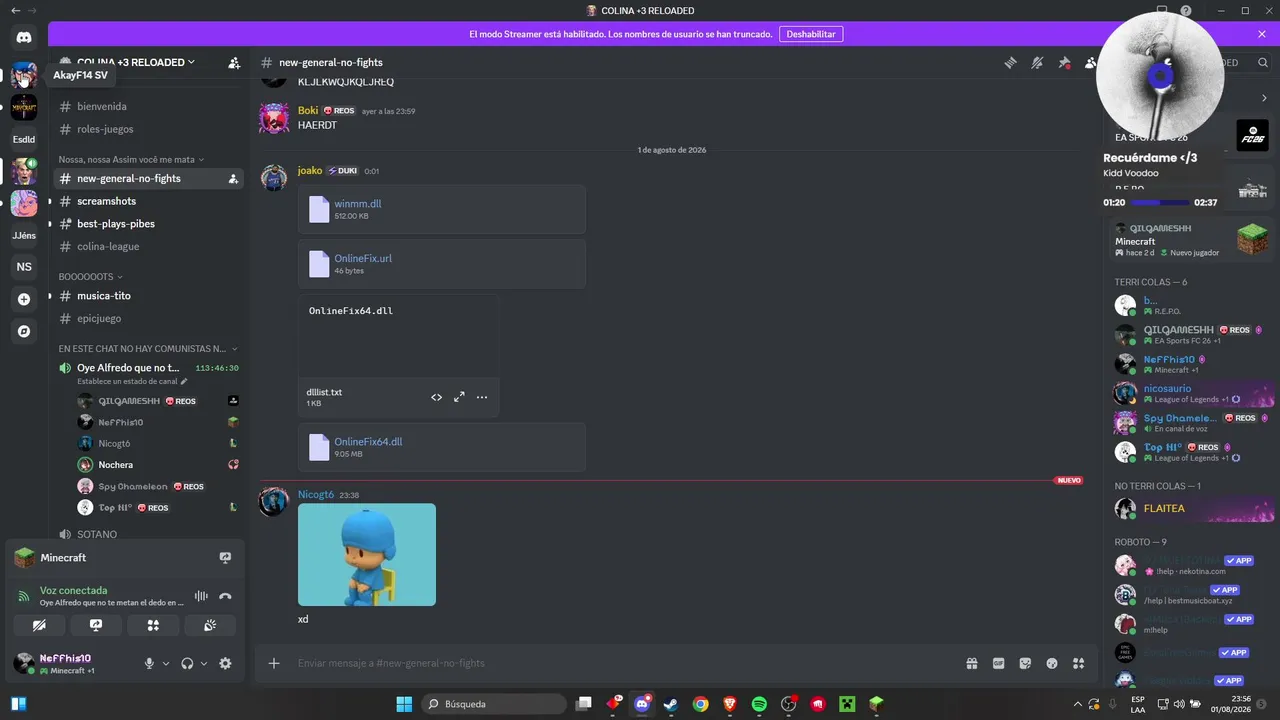
Task: Toggle headphone deafen
Action: click(187, 663)
